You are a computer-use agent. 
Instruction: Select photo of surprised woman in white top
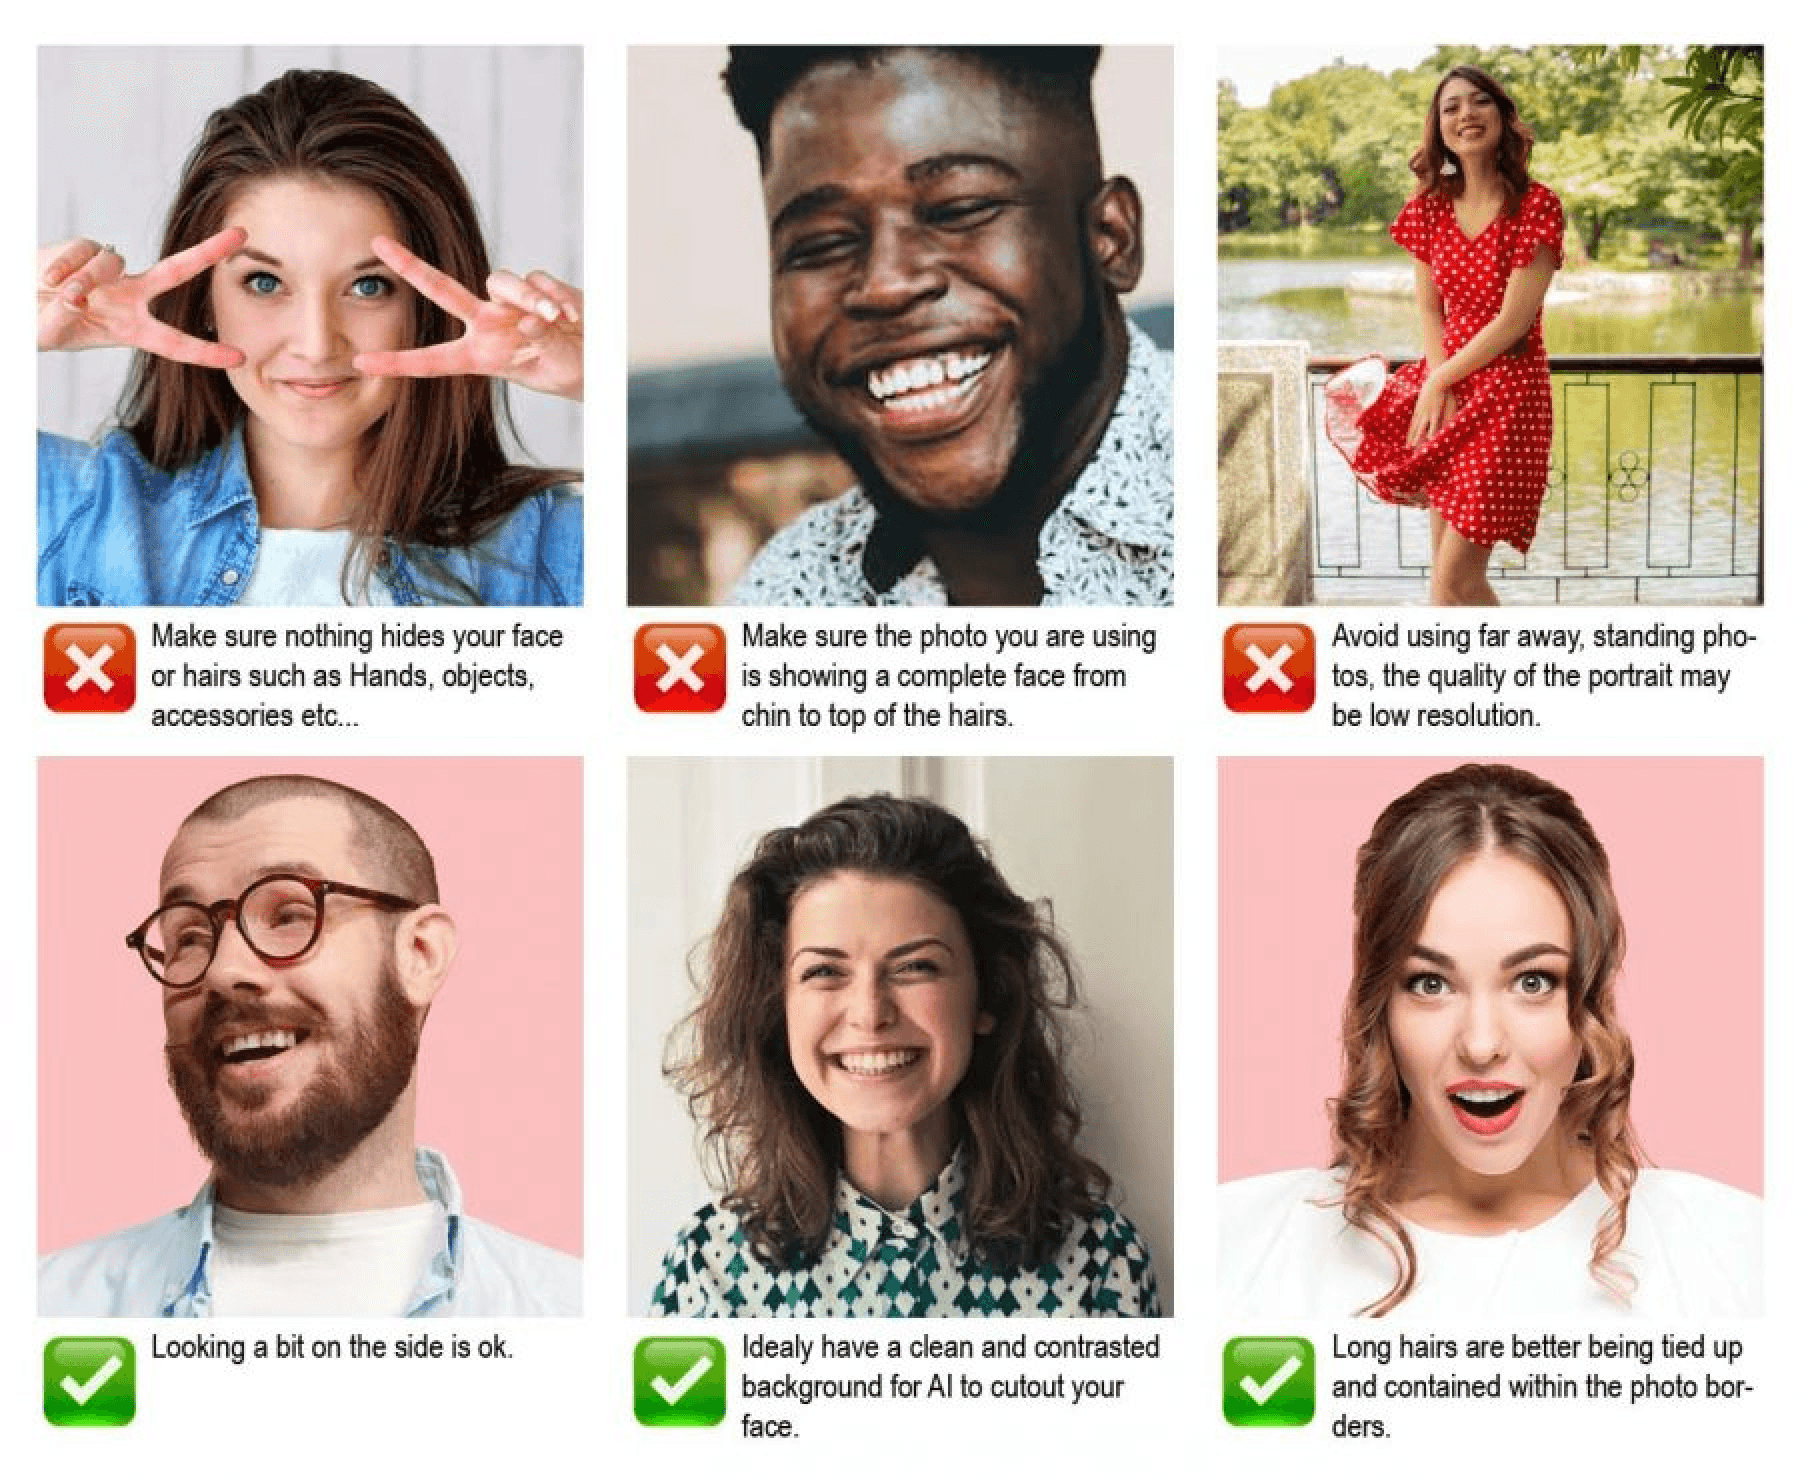point(1490,1037)
